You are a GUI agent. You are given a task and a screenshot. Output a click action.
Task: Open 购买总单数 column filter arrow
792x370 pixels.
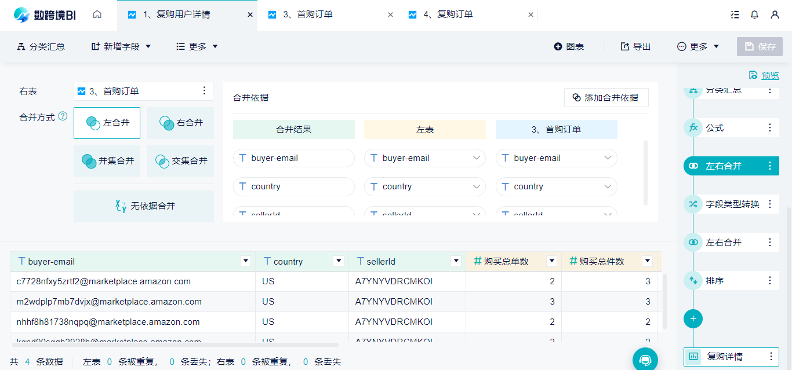552,261
